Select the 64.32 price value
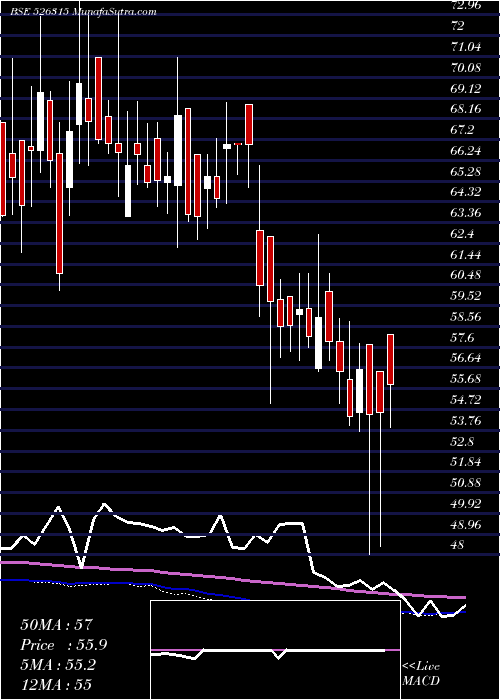 [x=467, y=192]
